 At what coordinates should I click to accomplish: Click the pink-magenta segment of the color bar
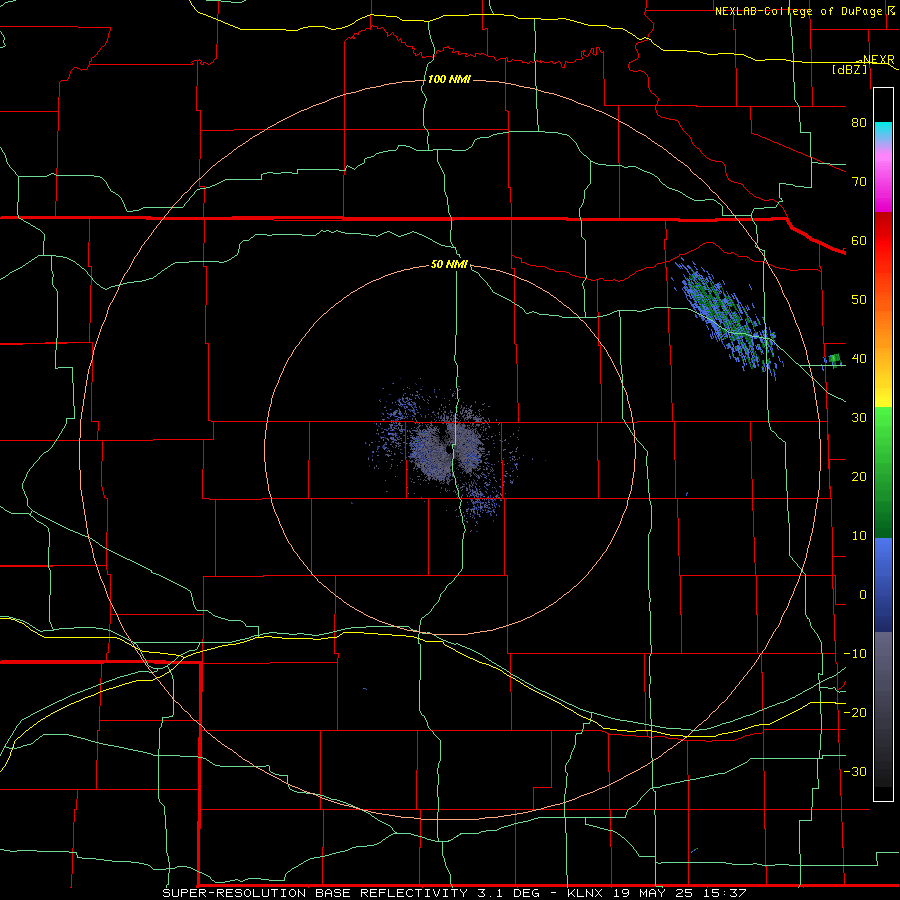pyautogui.click(x=883, y=179)
